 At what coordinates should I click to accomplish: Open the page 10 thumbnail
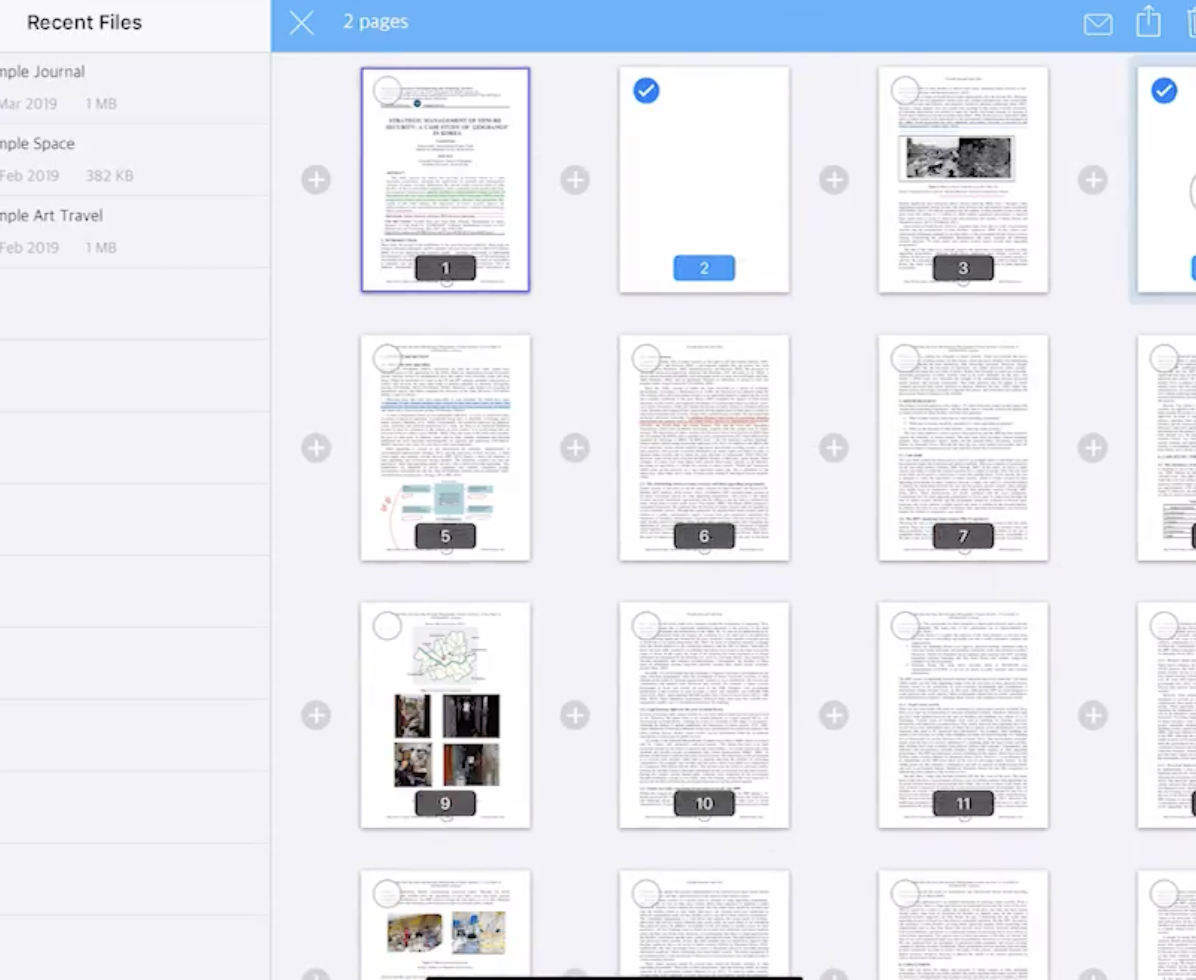click(x=704, y=715)
